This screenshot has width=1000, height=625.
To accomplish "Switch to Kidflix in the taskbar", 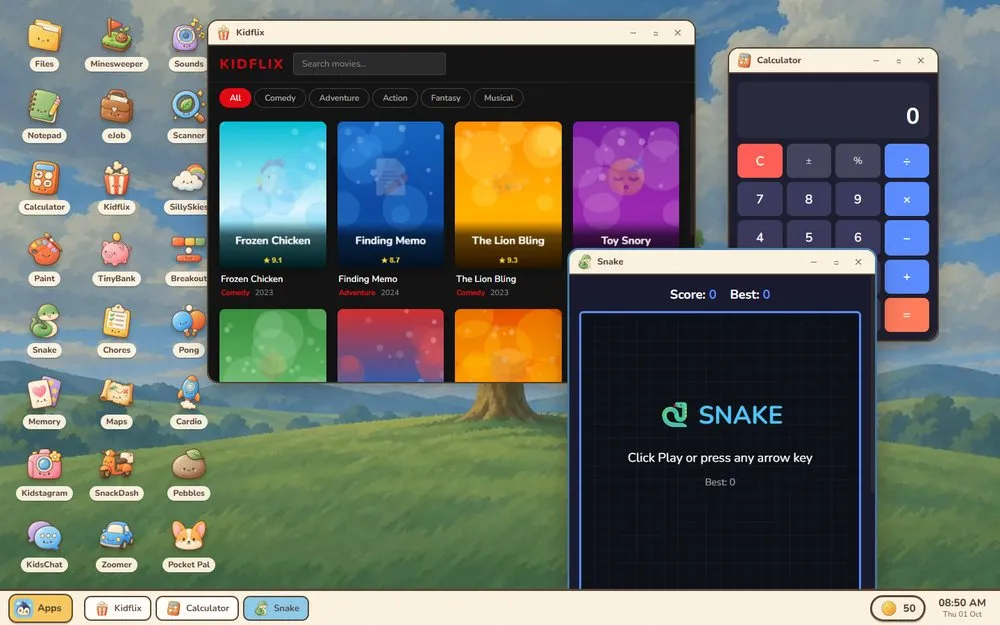I will 118,608.
